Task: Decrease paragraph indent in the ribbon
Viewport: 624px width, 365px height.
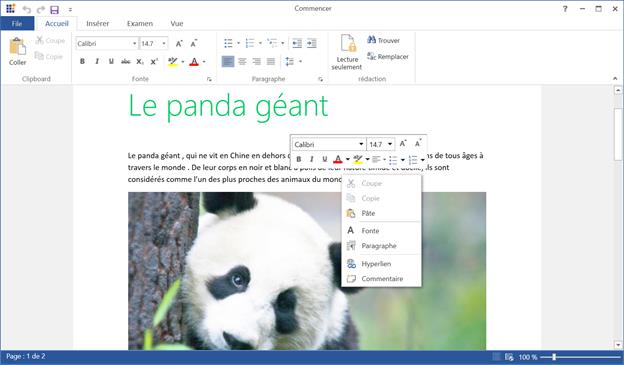Action: click(297, 43)
